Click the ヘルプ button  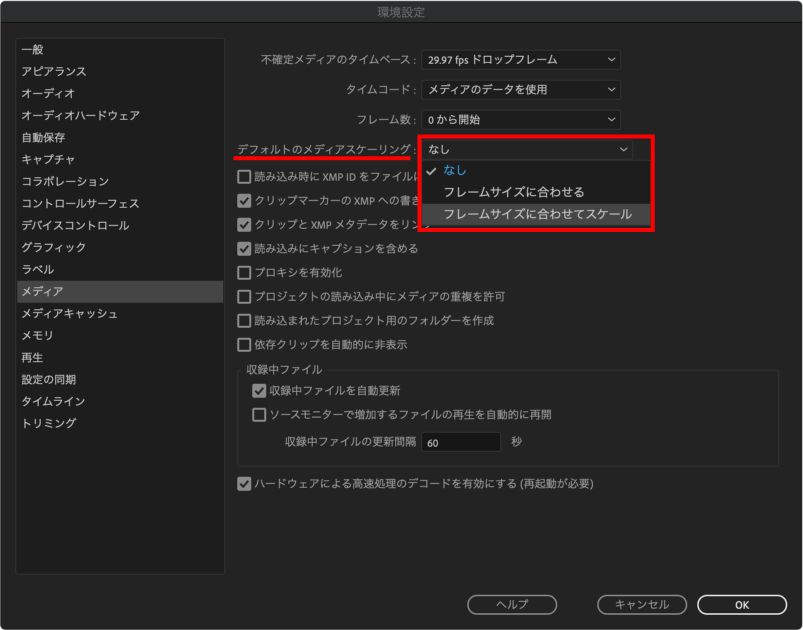tap(512, 604)
